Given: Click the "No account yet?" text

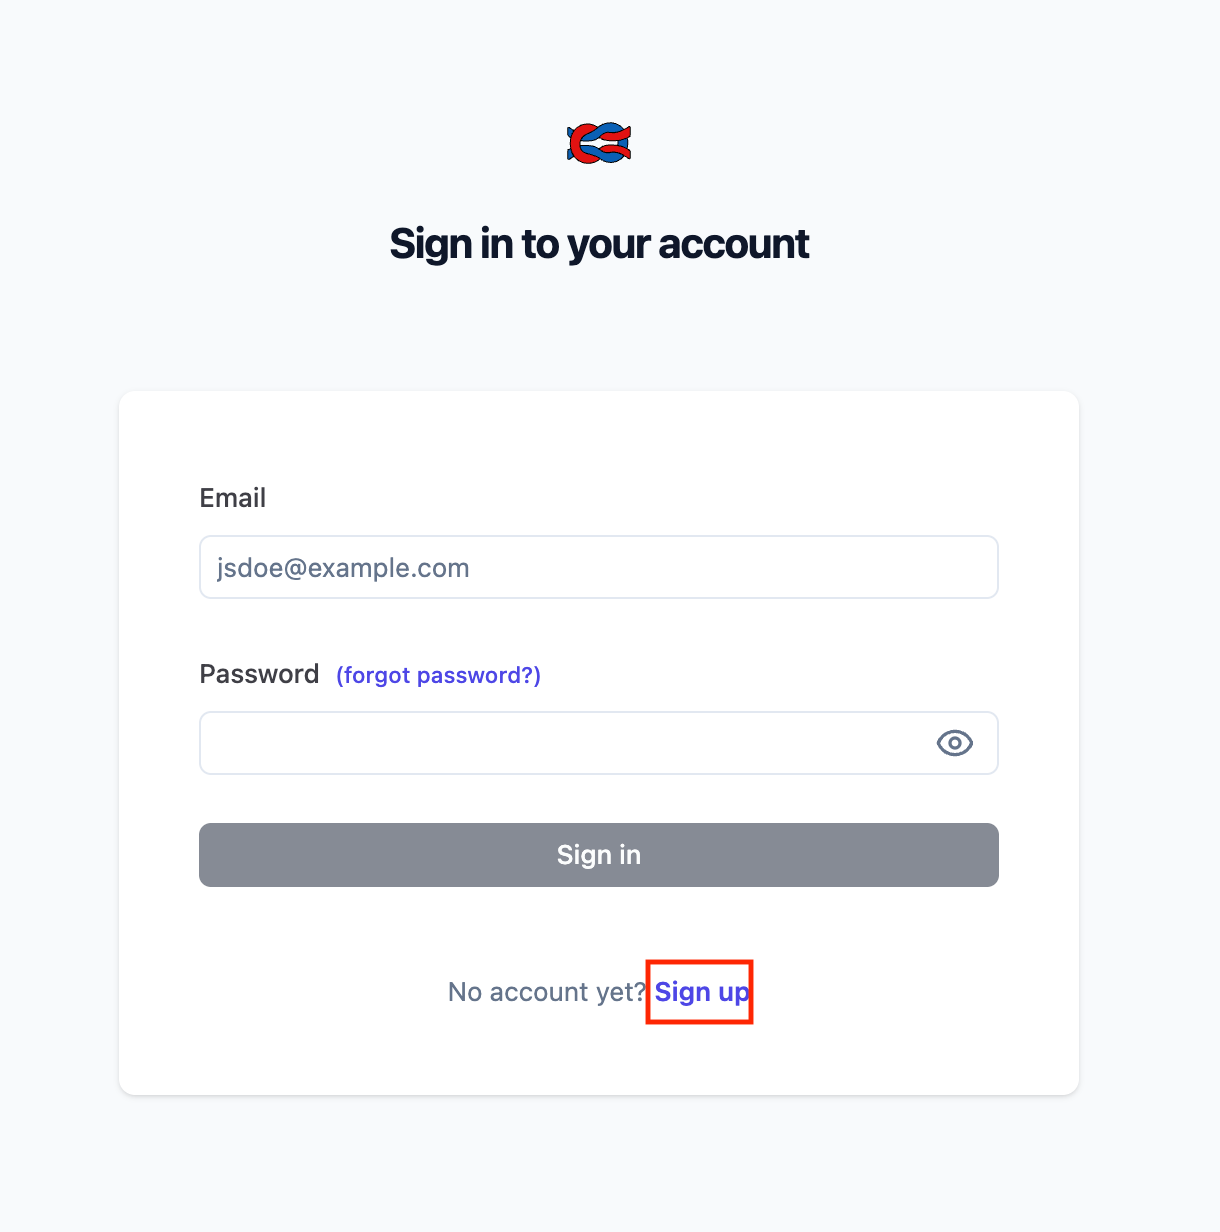Looking at the screenshot, I should click(x=547, y=992).
